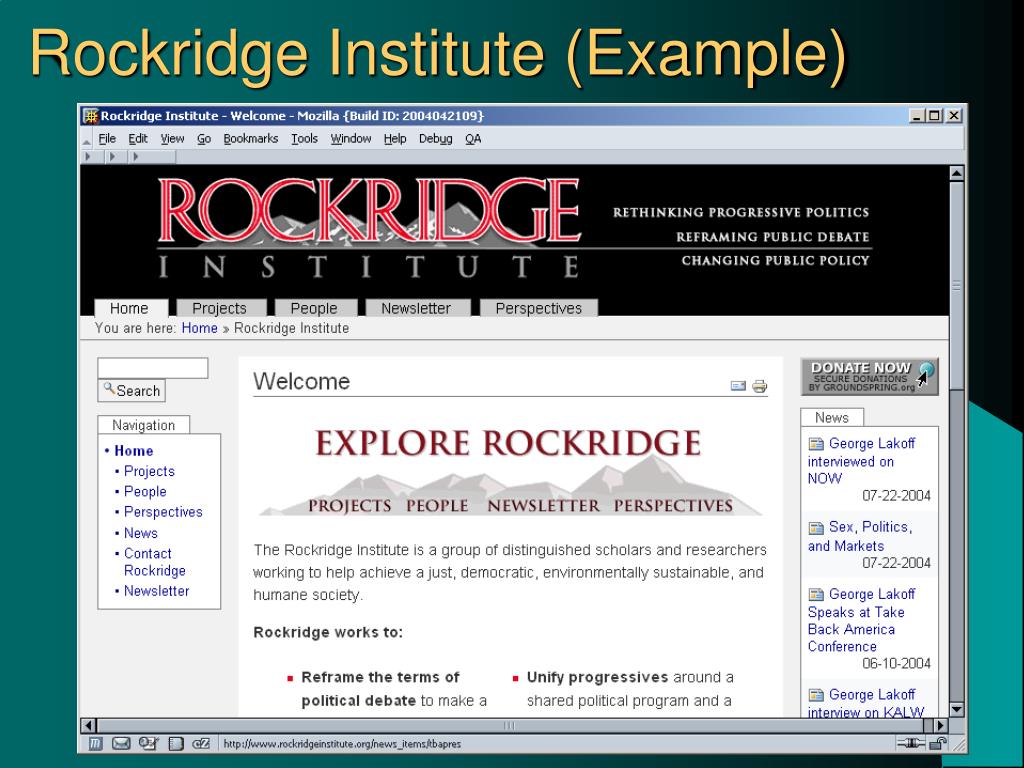Click PEOPLE in the Explore Rockridge banner
The image size is (1024, 768).
[437, 506]
